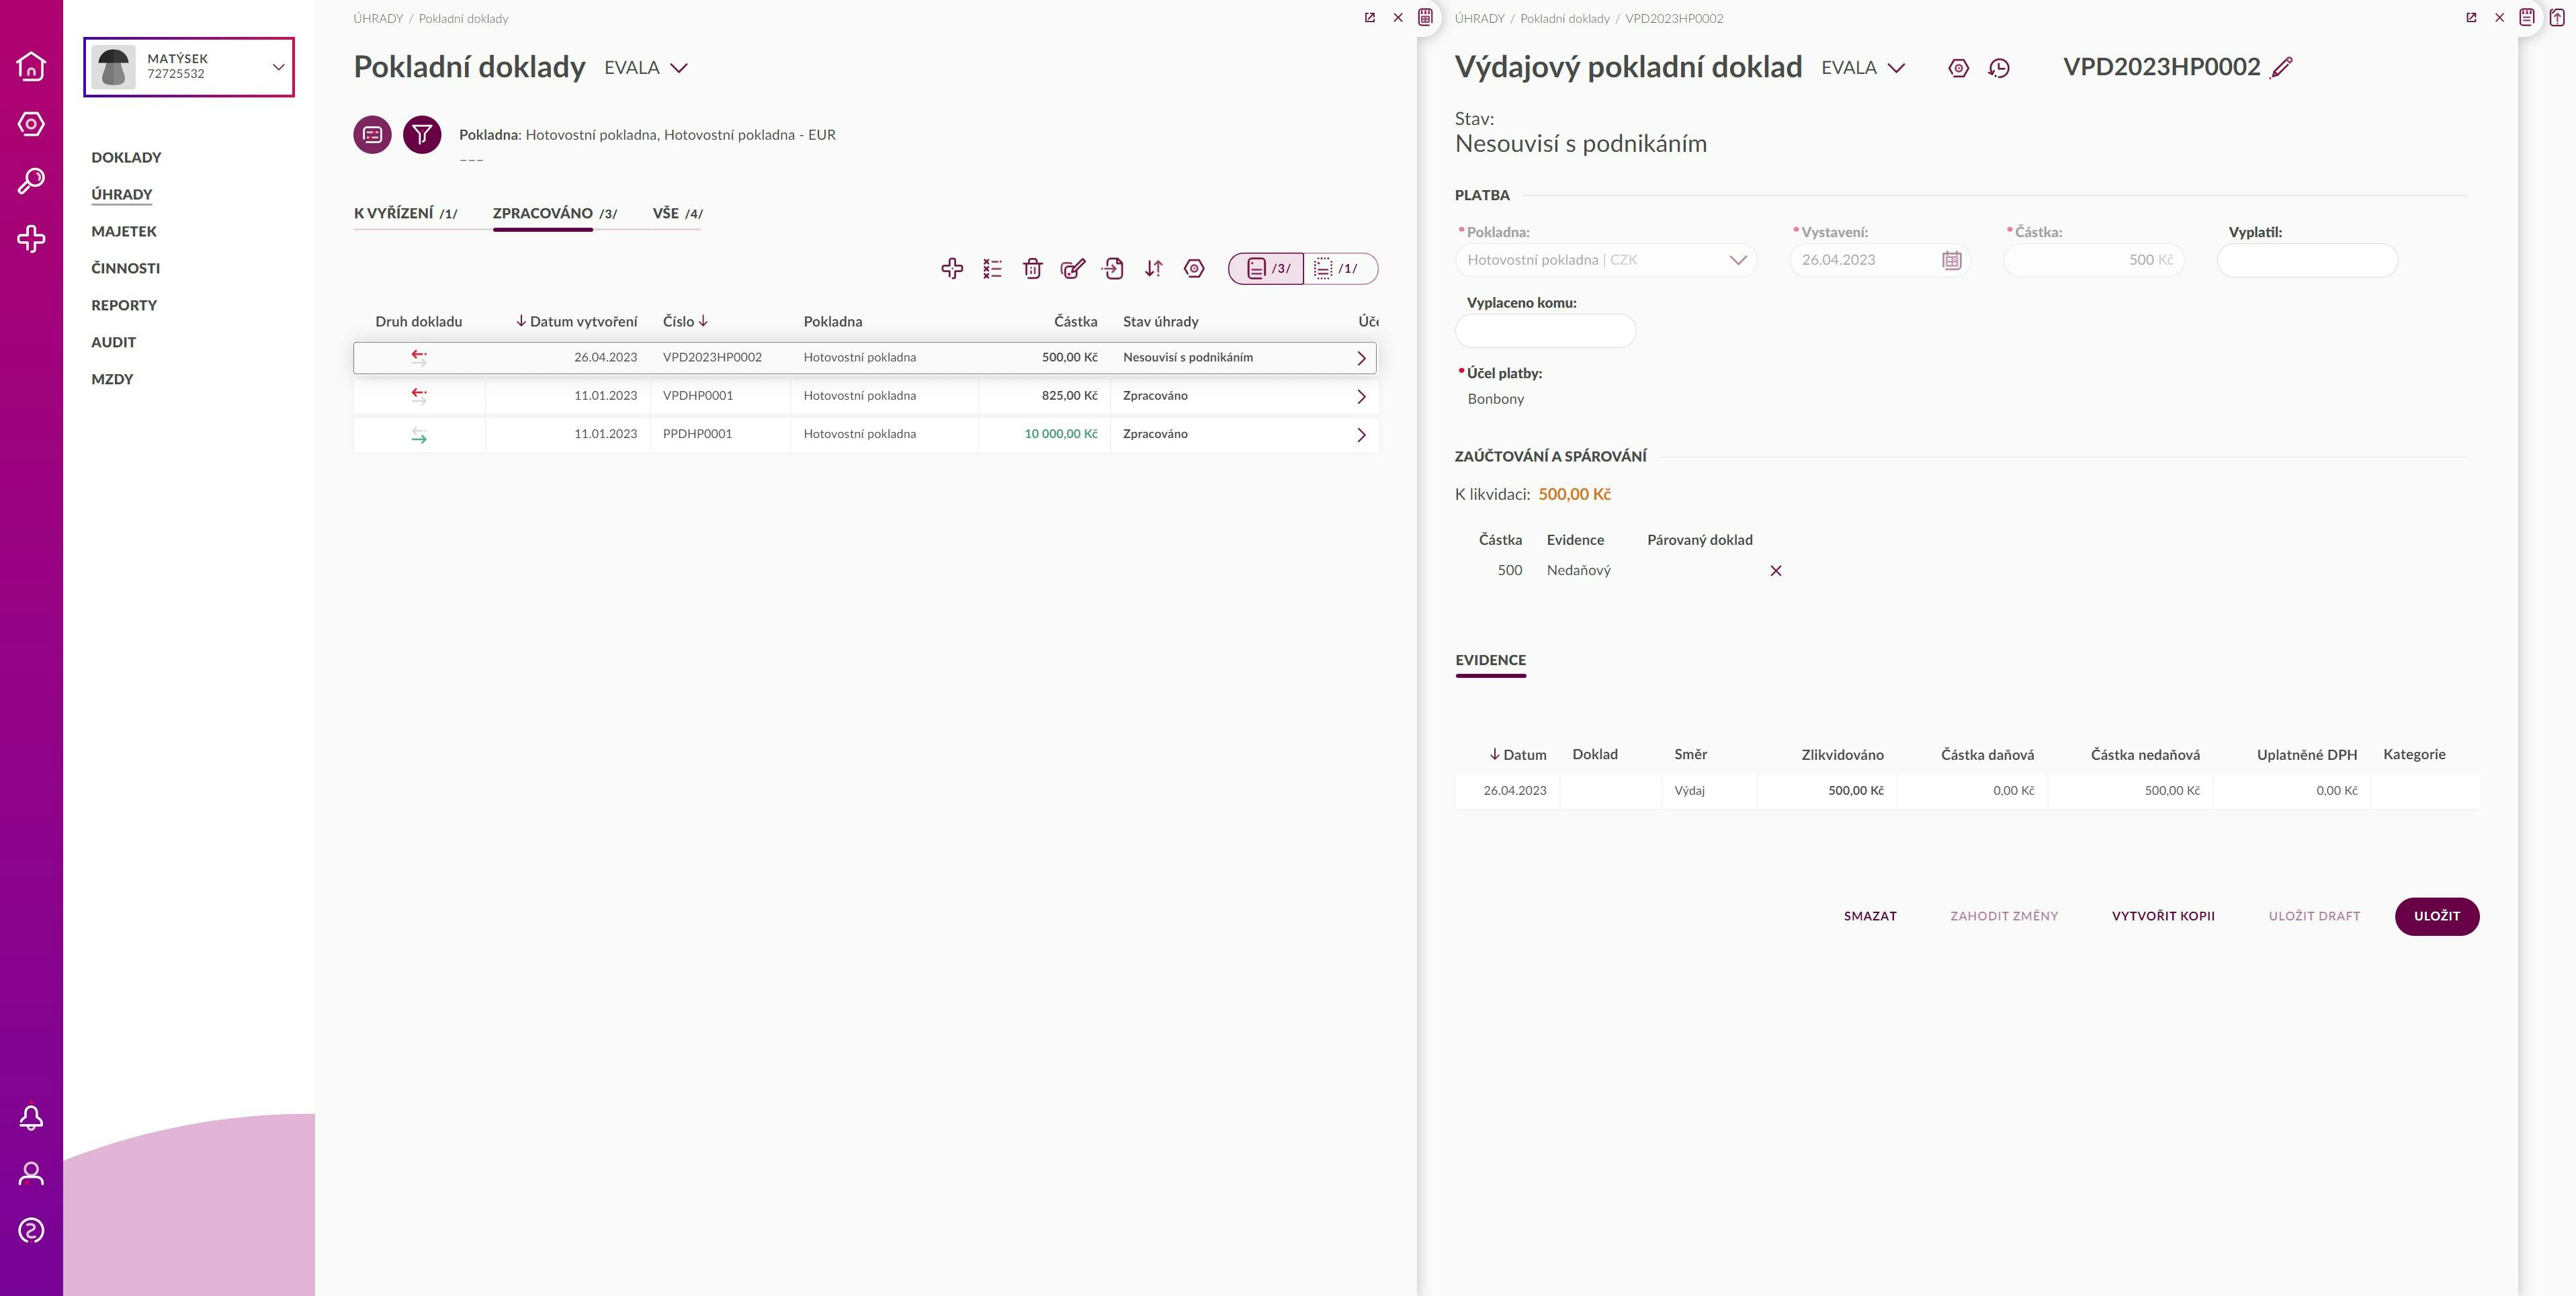Open list settings hexagon icon in toolbar
This screenshot has width=2576, height=1296.
(1194, 268)
